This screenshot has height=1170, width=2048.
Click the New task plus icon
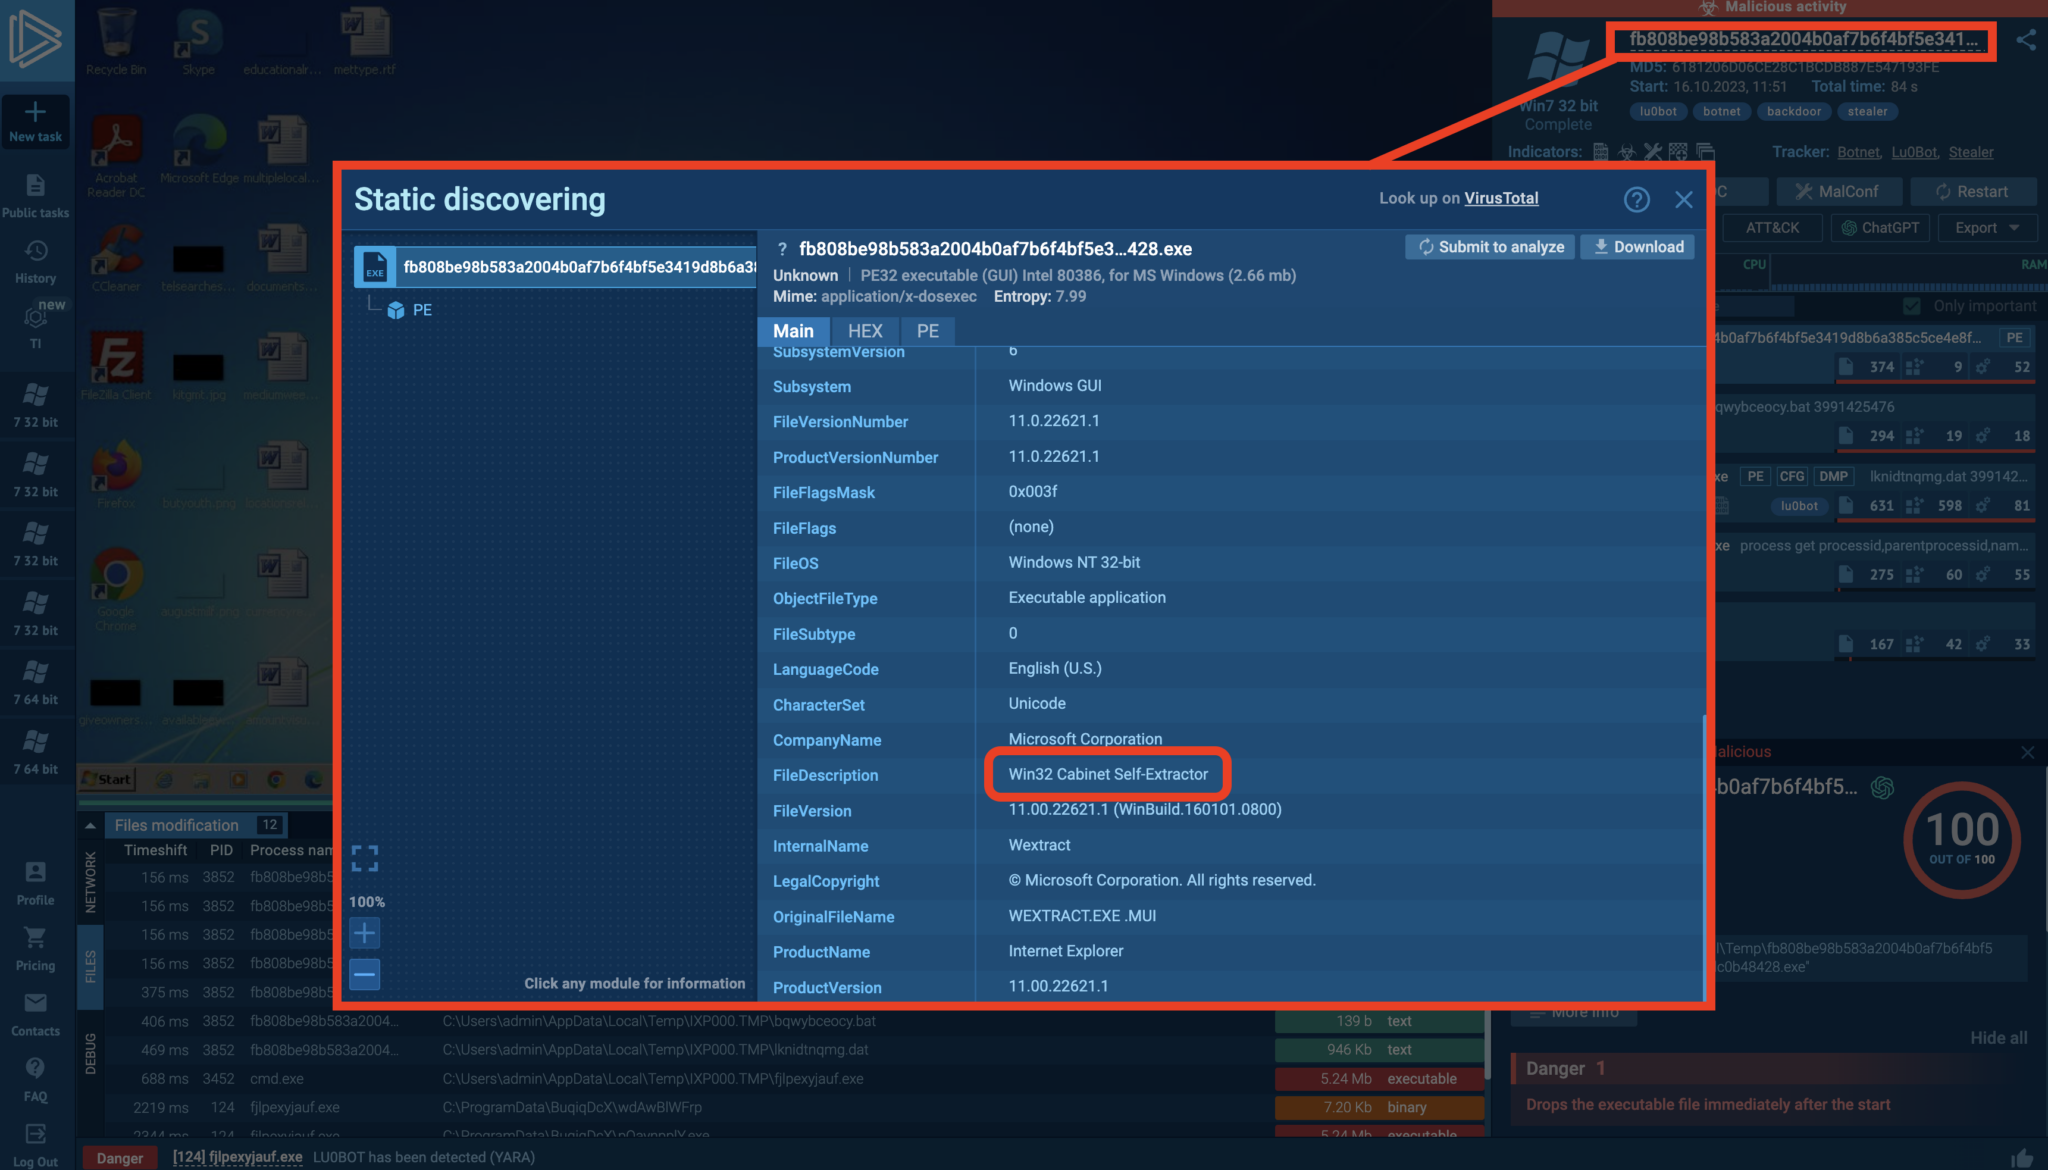pos(35,112)
